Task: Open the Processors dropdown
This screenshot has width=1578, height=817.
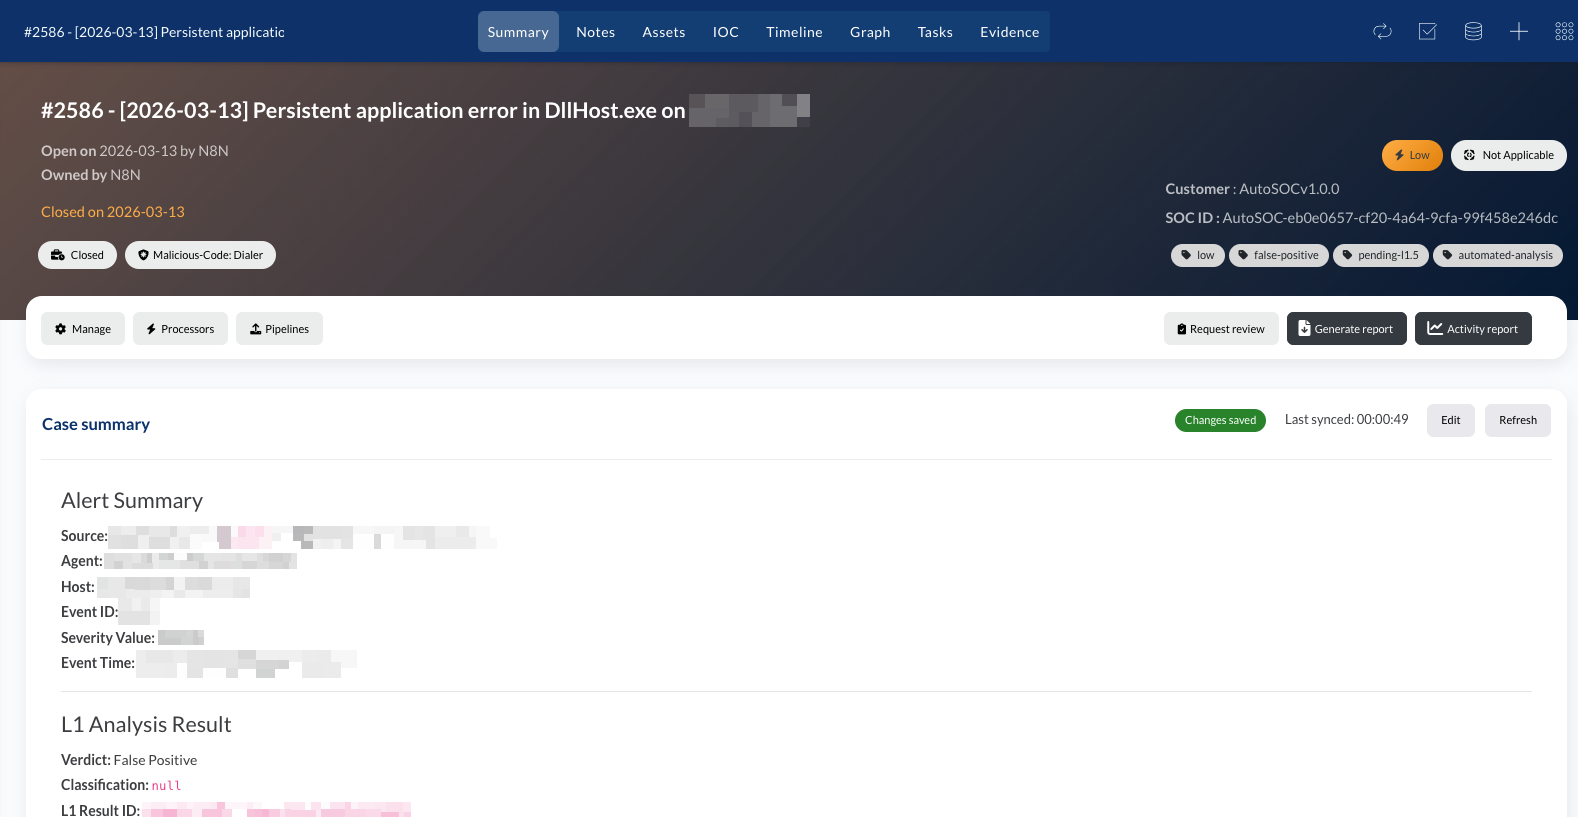Action: click(x=180, y=328)
